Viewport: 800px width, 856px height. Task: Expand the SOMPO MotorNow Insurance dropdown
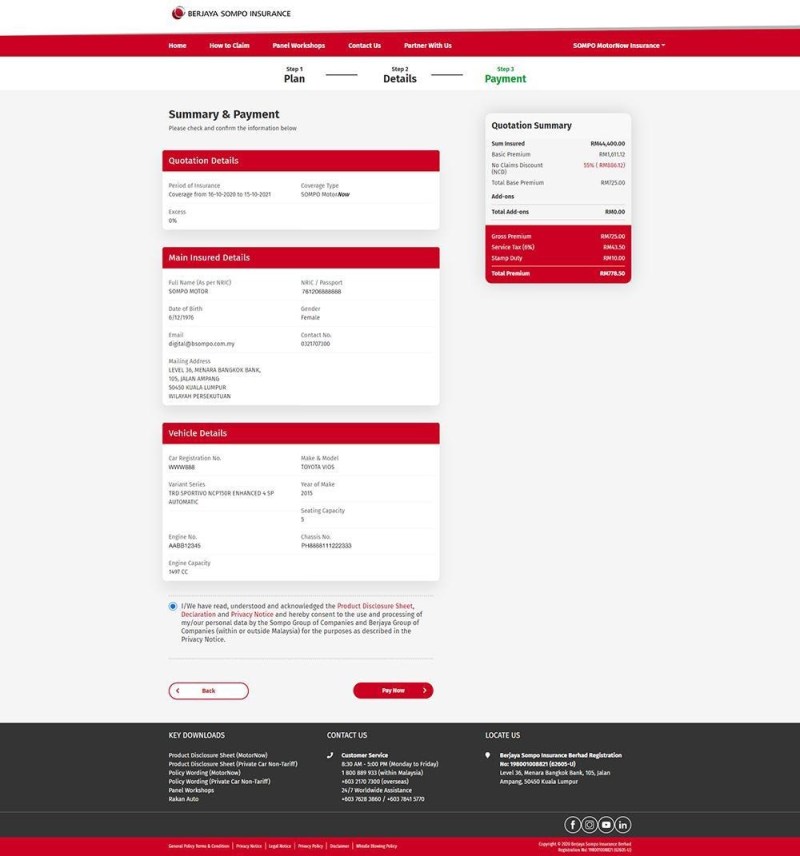coord(619,45)
